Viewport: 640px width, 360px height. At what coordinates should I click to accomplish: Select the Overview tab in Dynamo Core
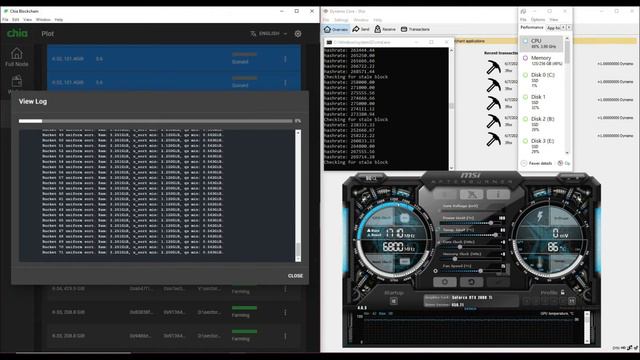336,29
